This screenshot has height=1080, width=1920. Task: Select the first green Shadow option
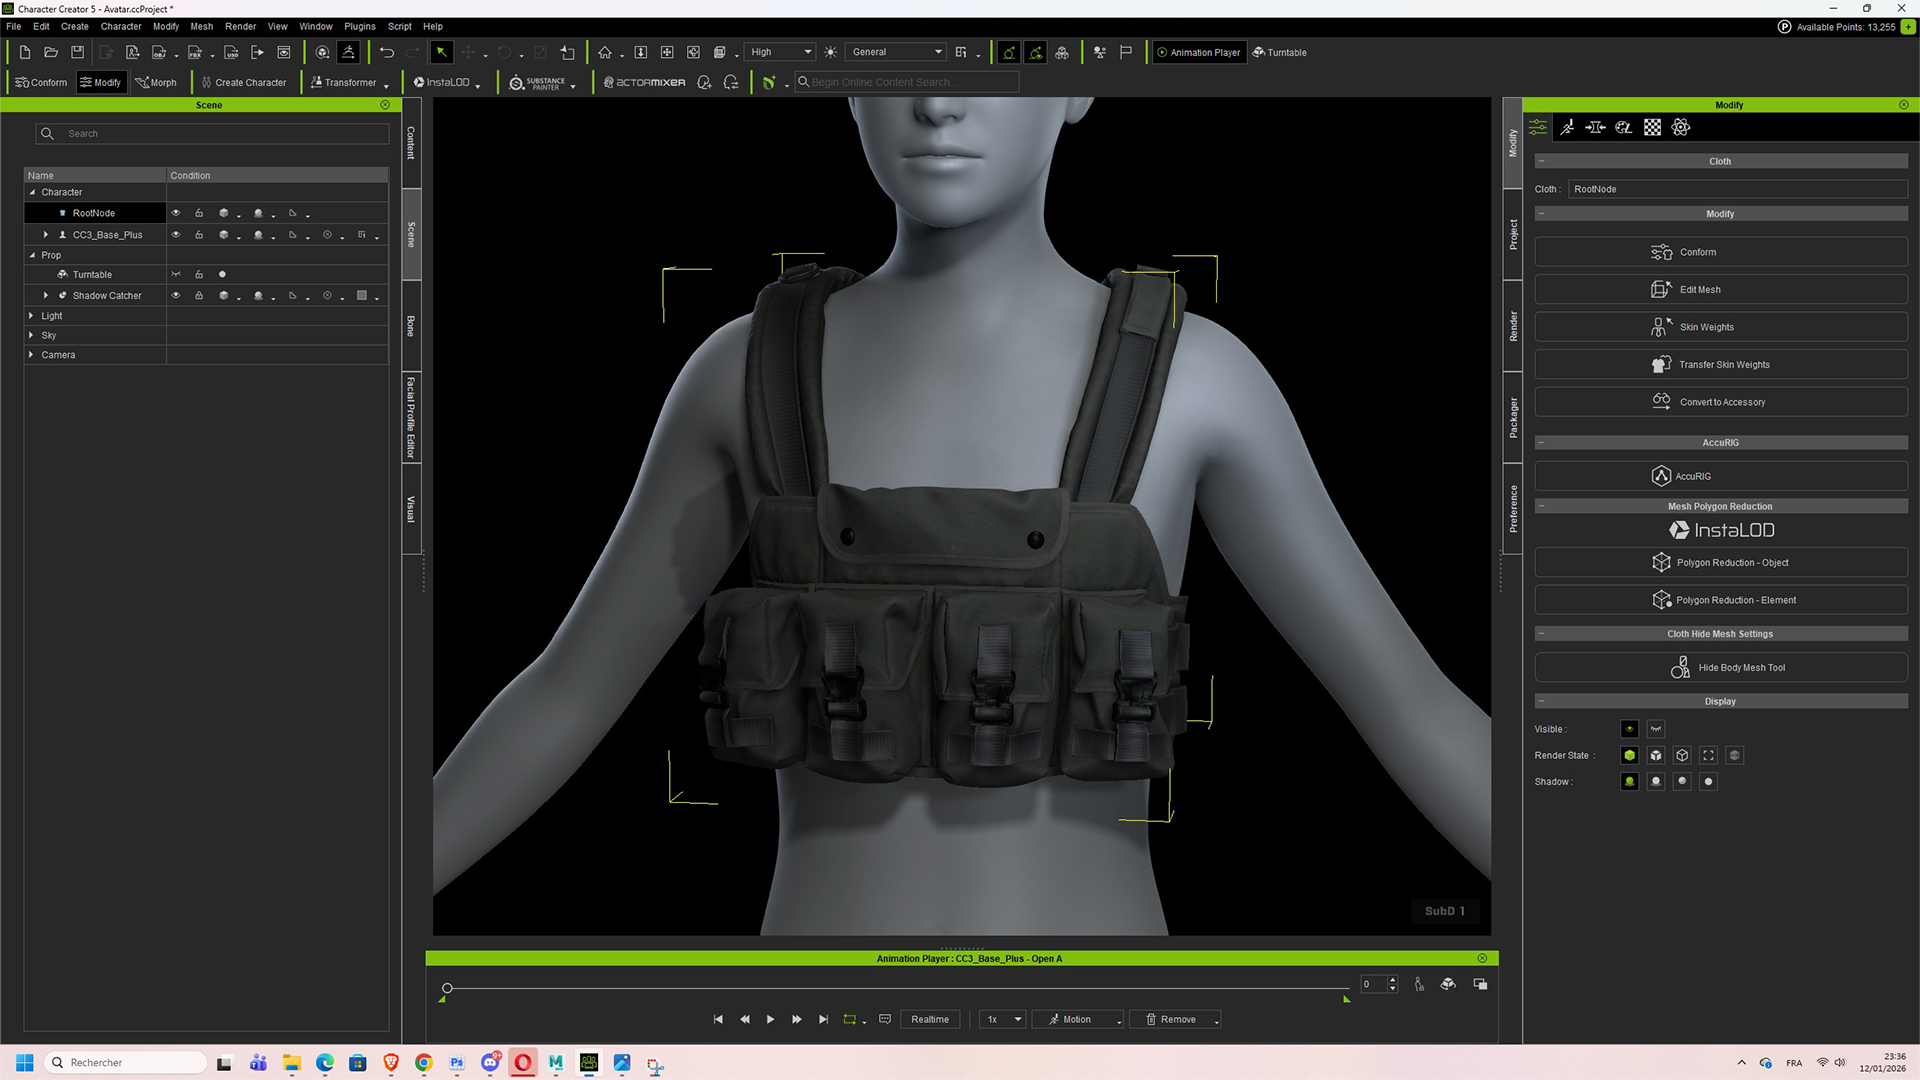coord(1629,781)
